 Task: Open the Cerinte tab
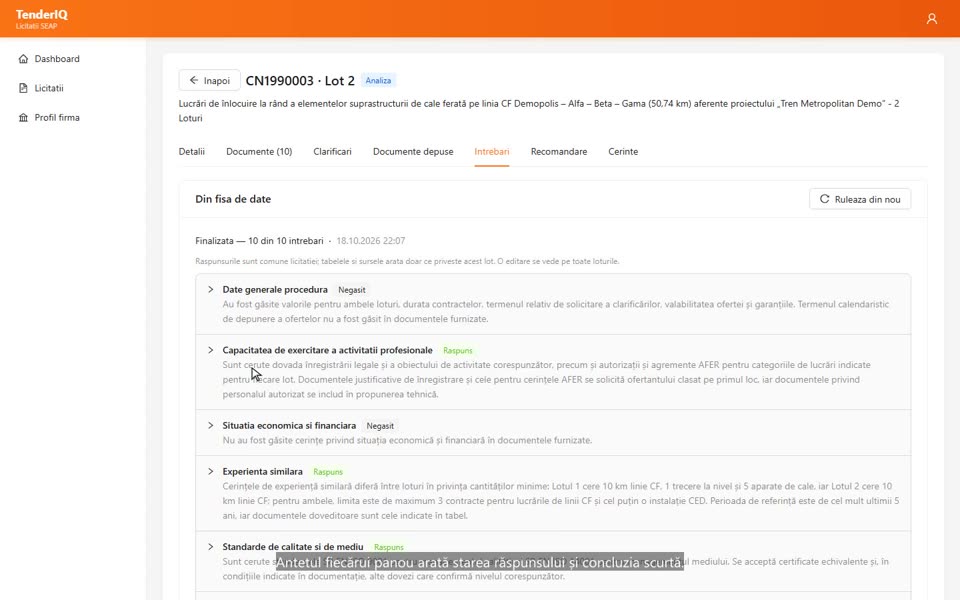click(623, 152)
